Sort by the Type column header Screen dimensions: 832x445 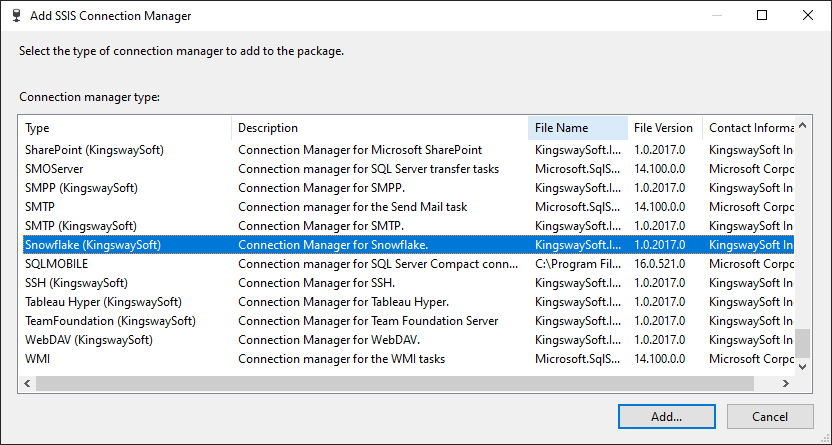click(125, 128)
